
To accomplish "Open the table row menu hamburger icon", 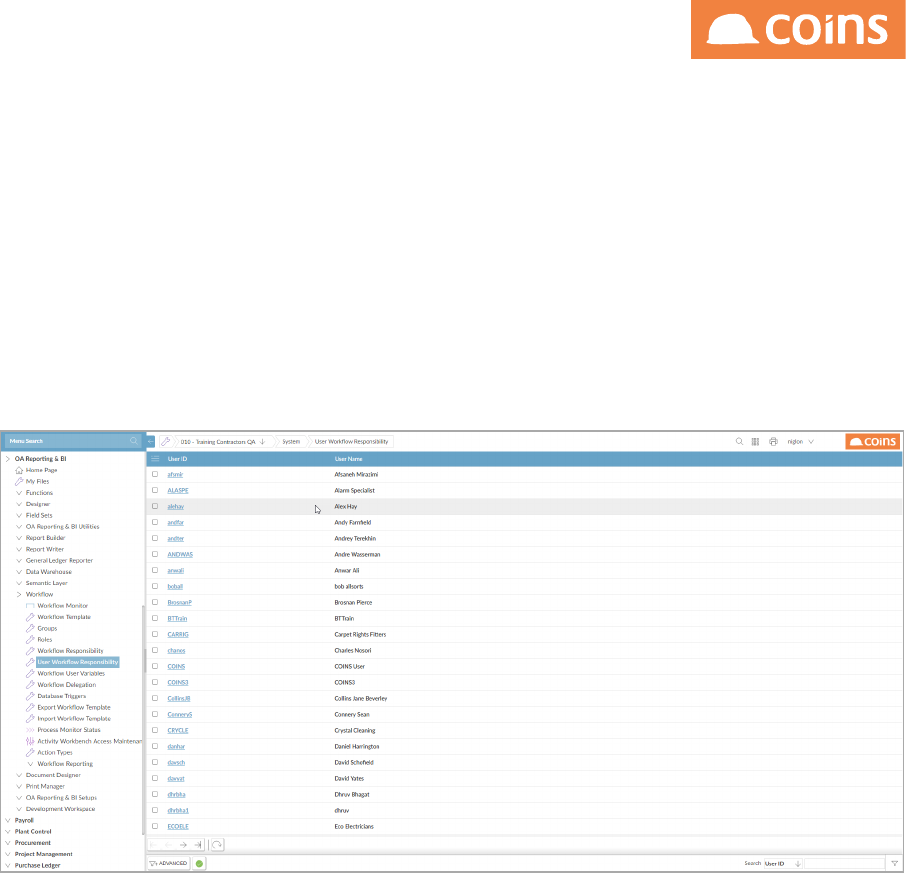I will (155, 459).
